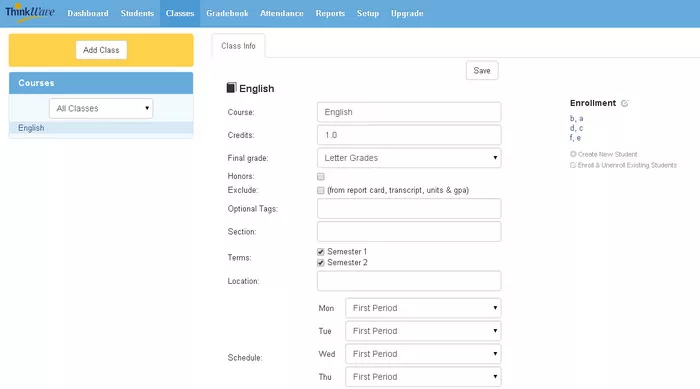
Task: Open the Gradebook menu
Action: click(227, 13)
